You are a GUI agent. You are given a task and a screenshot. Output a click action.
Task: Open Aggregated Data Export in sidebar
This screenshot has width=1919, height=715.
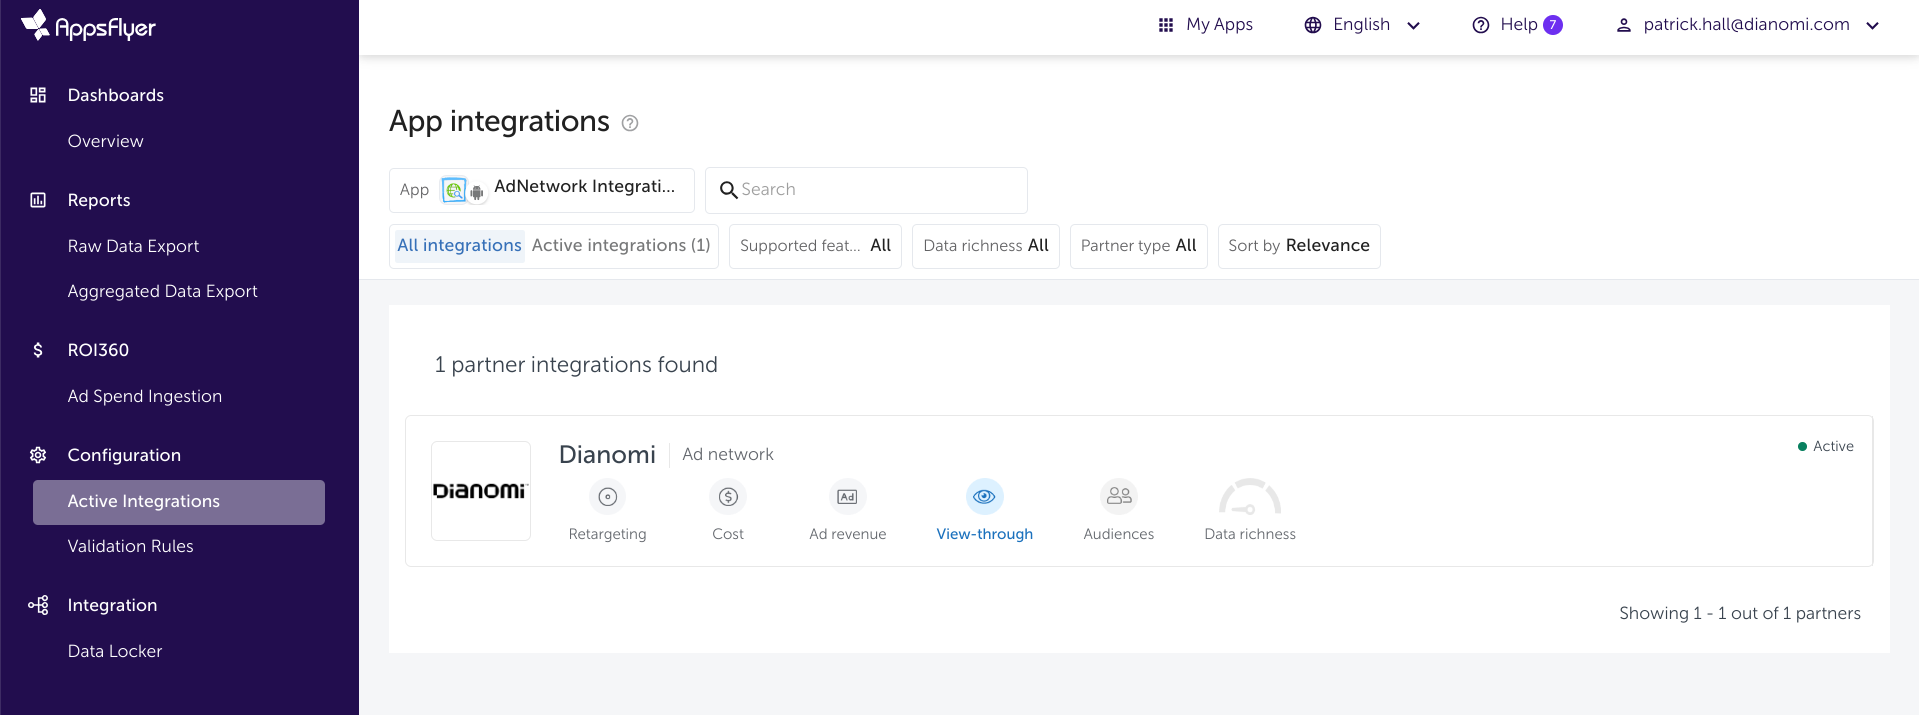coord(163,291)
